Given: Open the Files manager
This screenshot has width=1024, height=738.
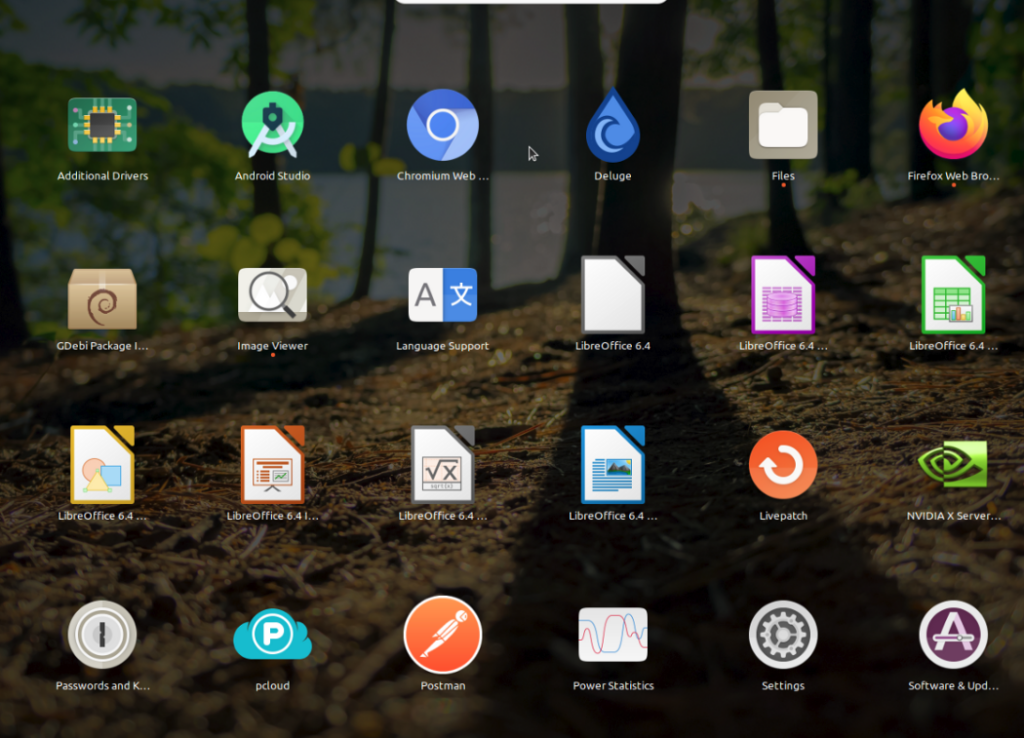Looking at the screenshot, I should [783, 125].
